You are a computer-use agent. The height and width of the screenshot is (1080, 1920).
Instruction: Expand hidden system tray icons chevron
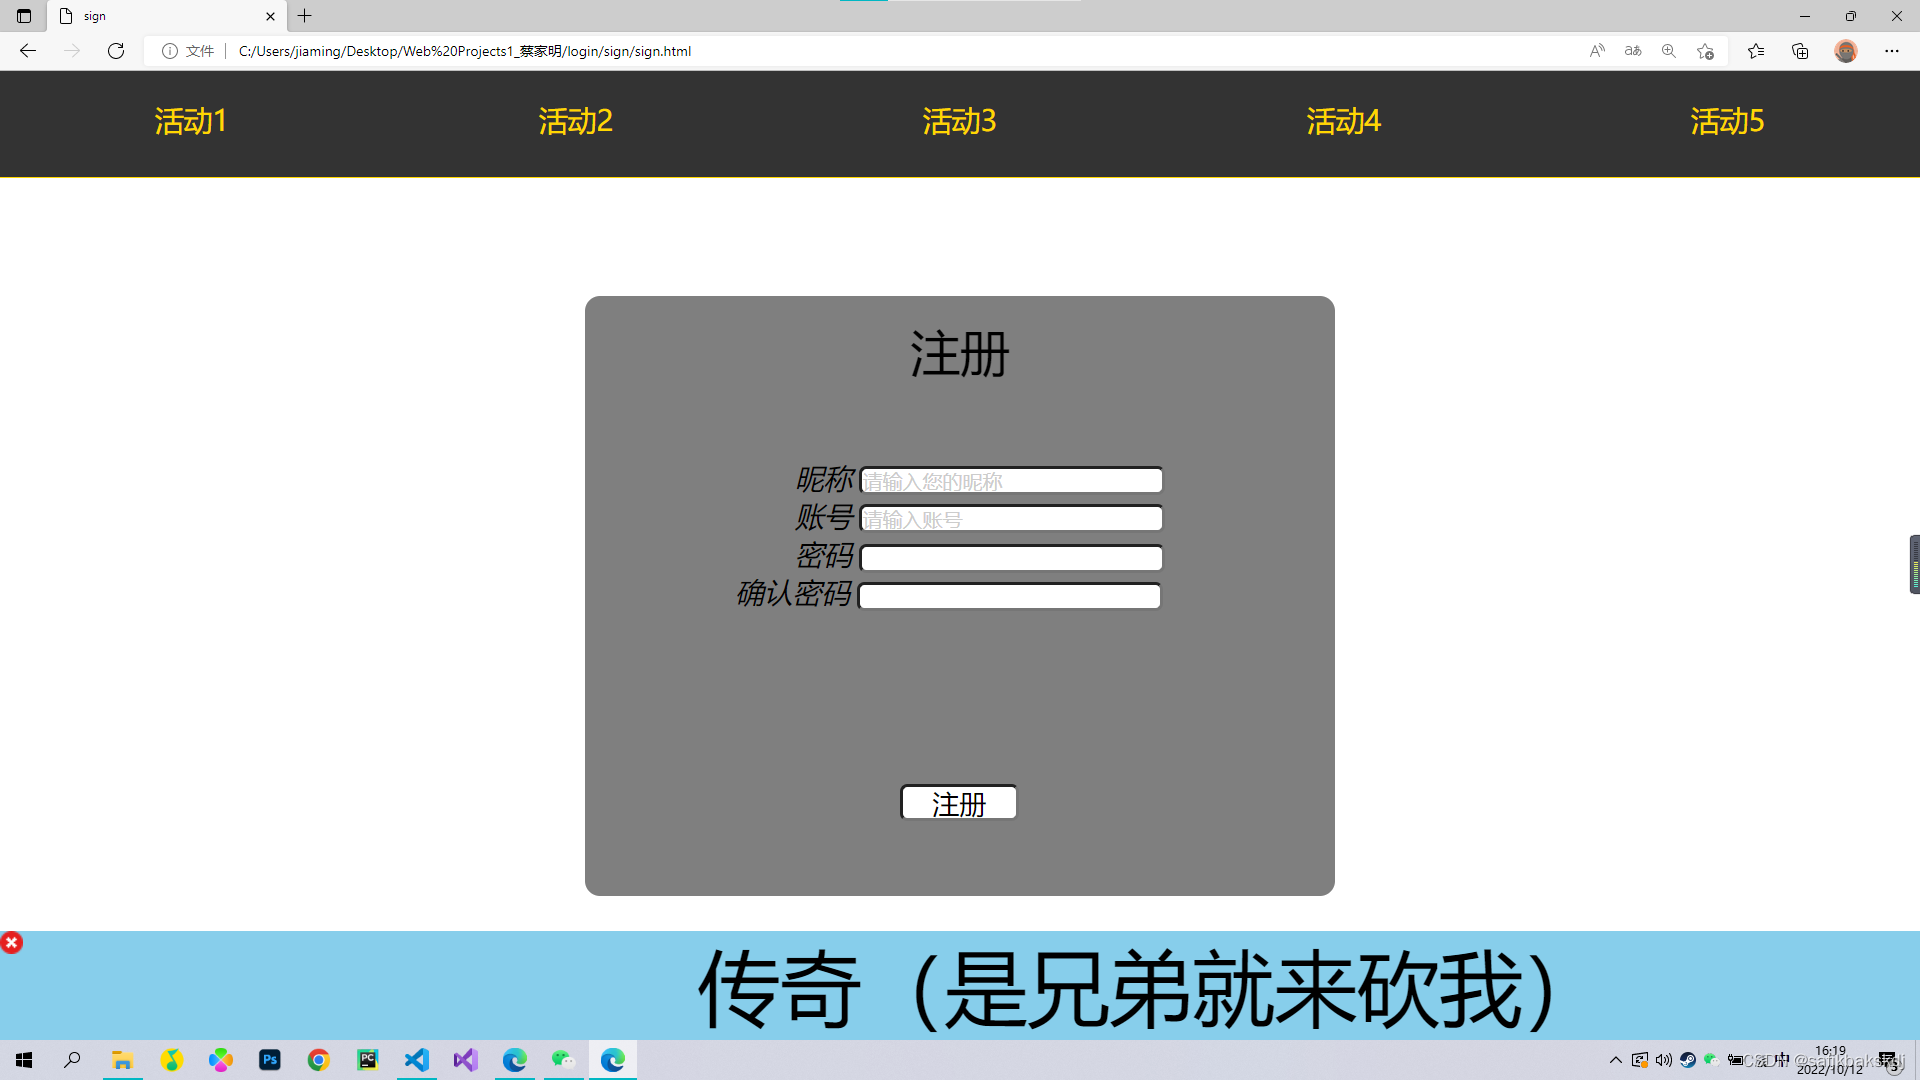pyautogui.click(x=1615, y=1060)
